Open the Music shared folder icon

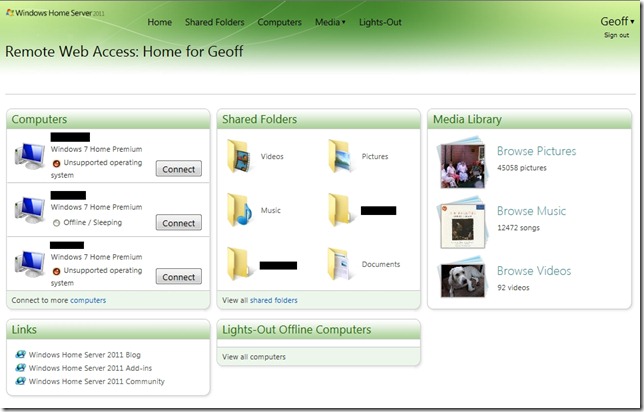point(240,211)
